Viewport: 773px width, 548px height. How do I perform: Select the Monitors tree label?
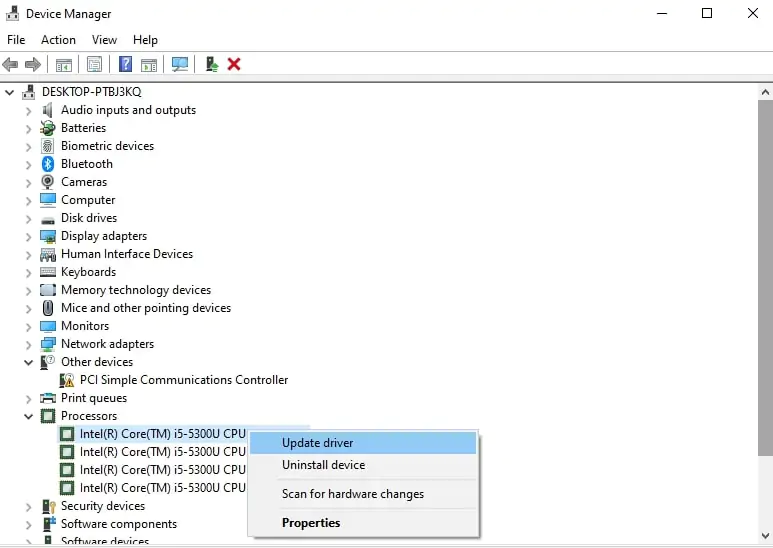(x=85, y=326)
